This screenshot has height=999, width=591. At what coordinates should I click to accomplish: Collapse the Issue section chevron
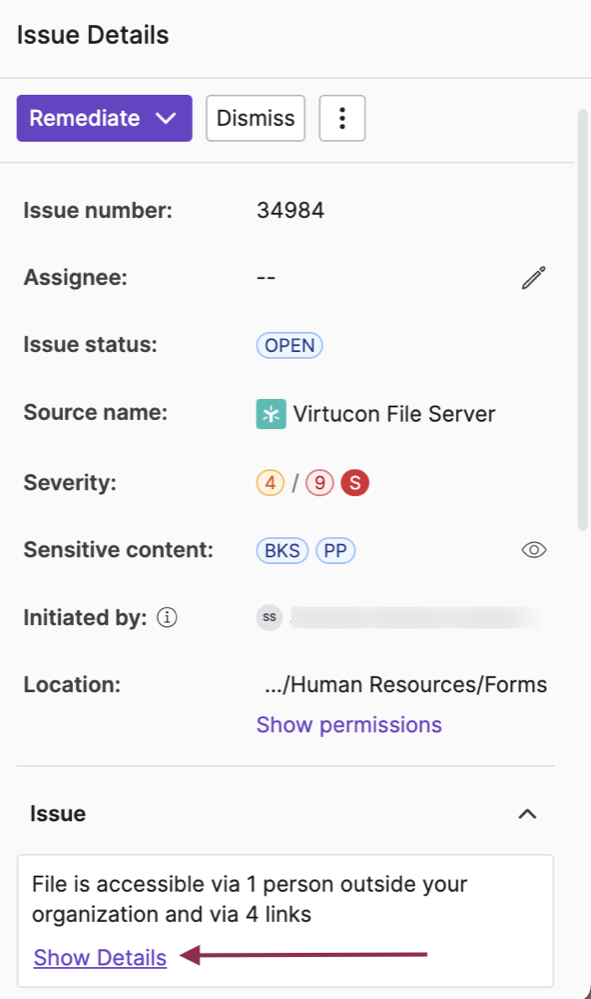[x=527, y=814]
